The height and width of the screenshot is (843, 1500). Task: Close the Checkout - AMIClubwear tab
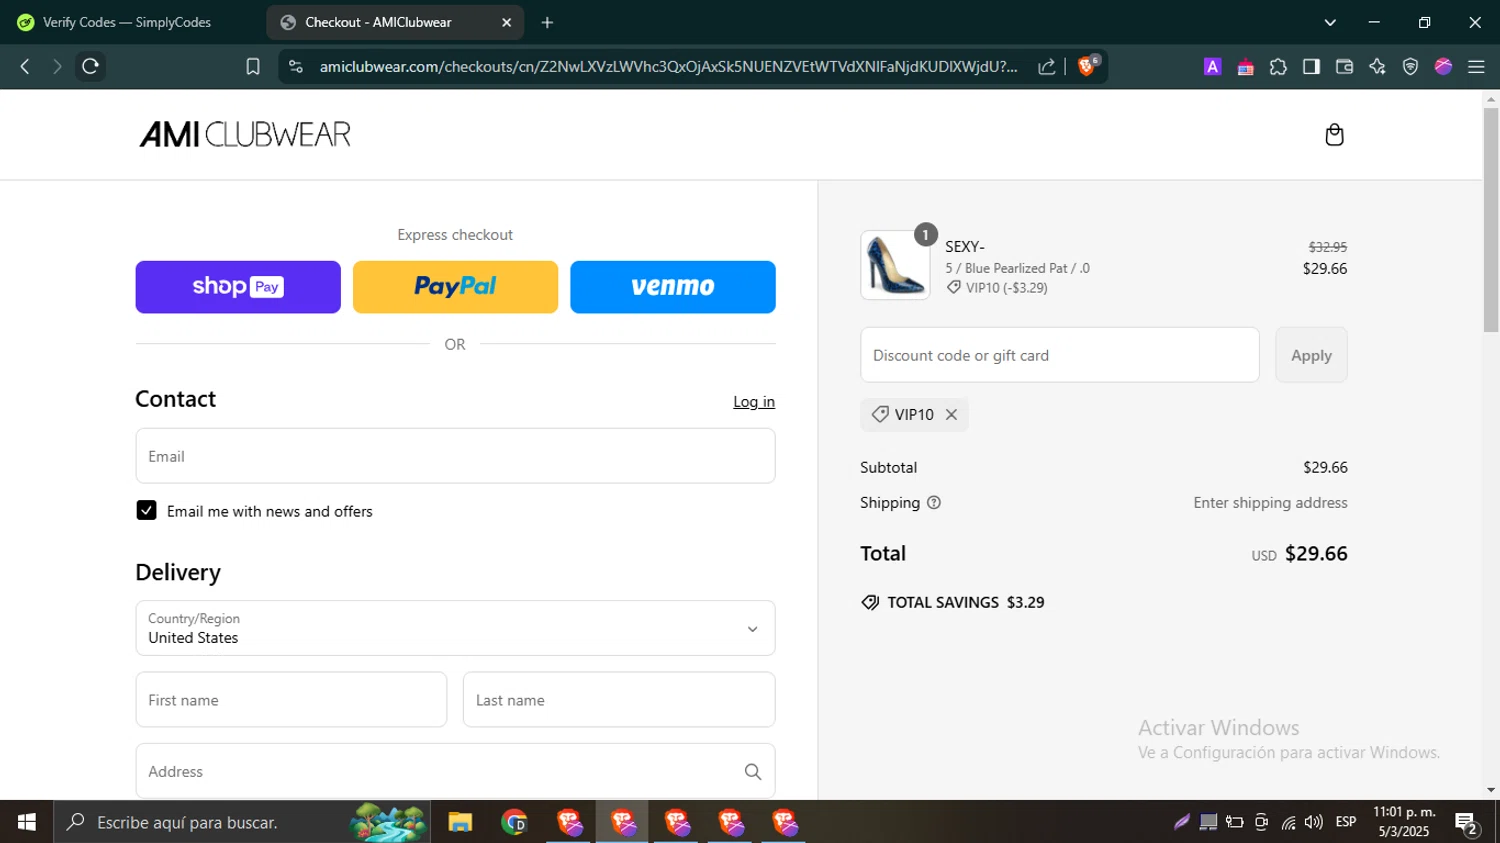pos(506,22)
